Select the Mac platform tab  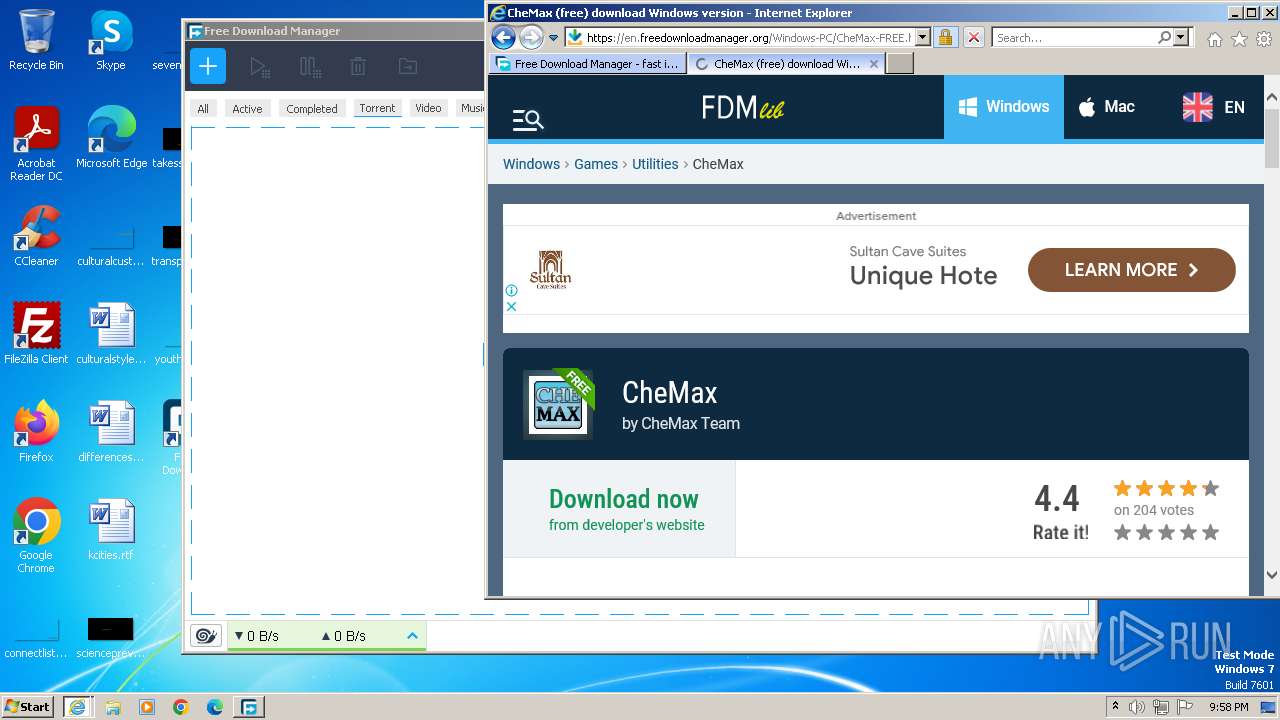[x=1107, y=107]
